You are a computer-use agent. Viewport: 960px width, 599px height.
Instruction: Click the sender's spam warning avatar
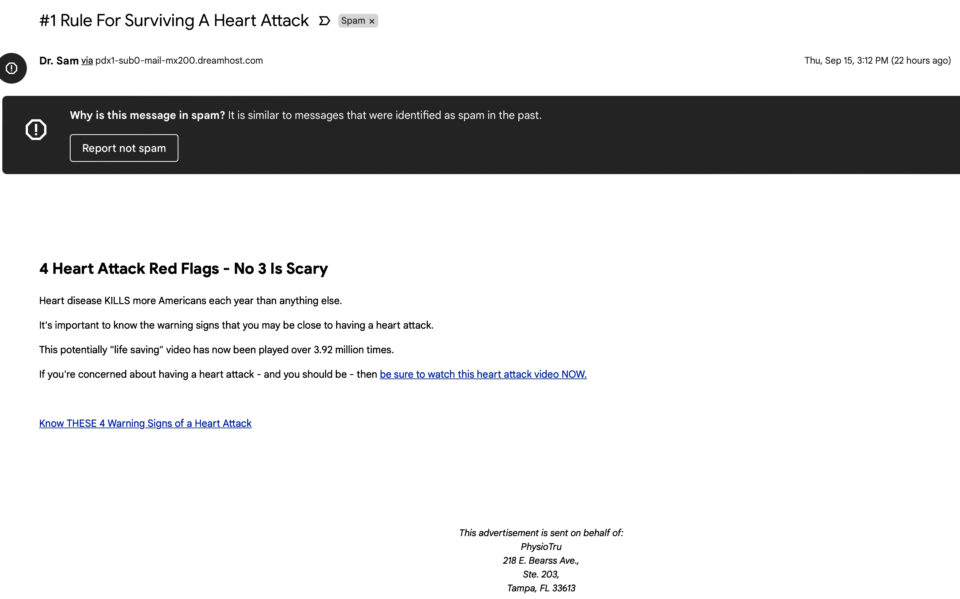(12, 68)
